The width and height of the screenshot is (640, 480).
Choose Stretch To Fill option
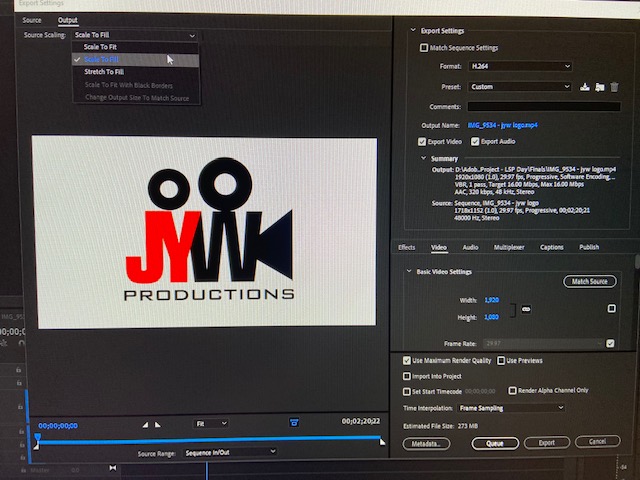click(136, 72)
